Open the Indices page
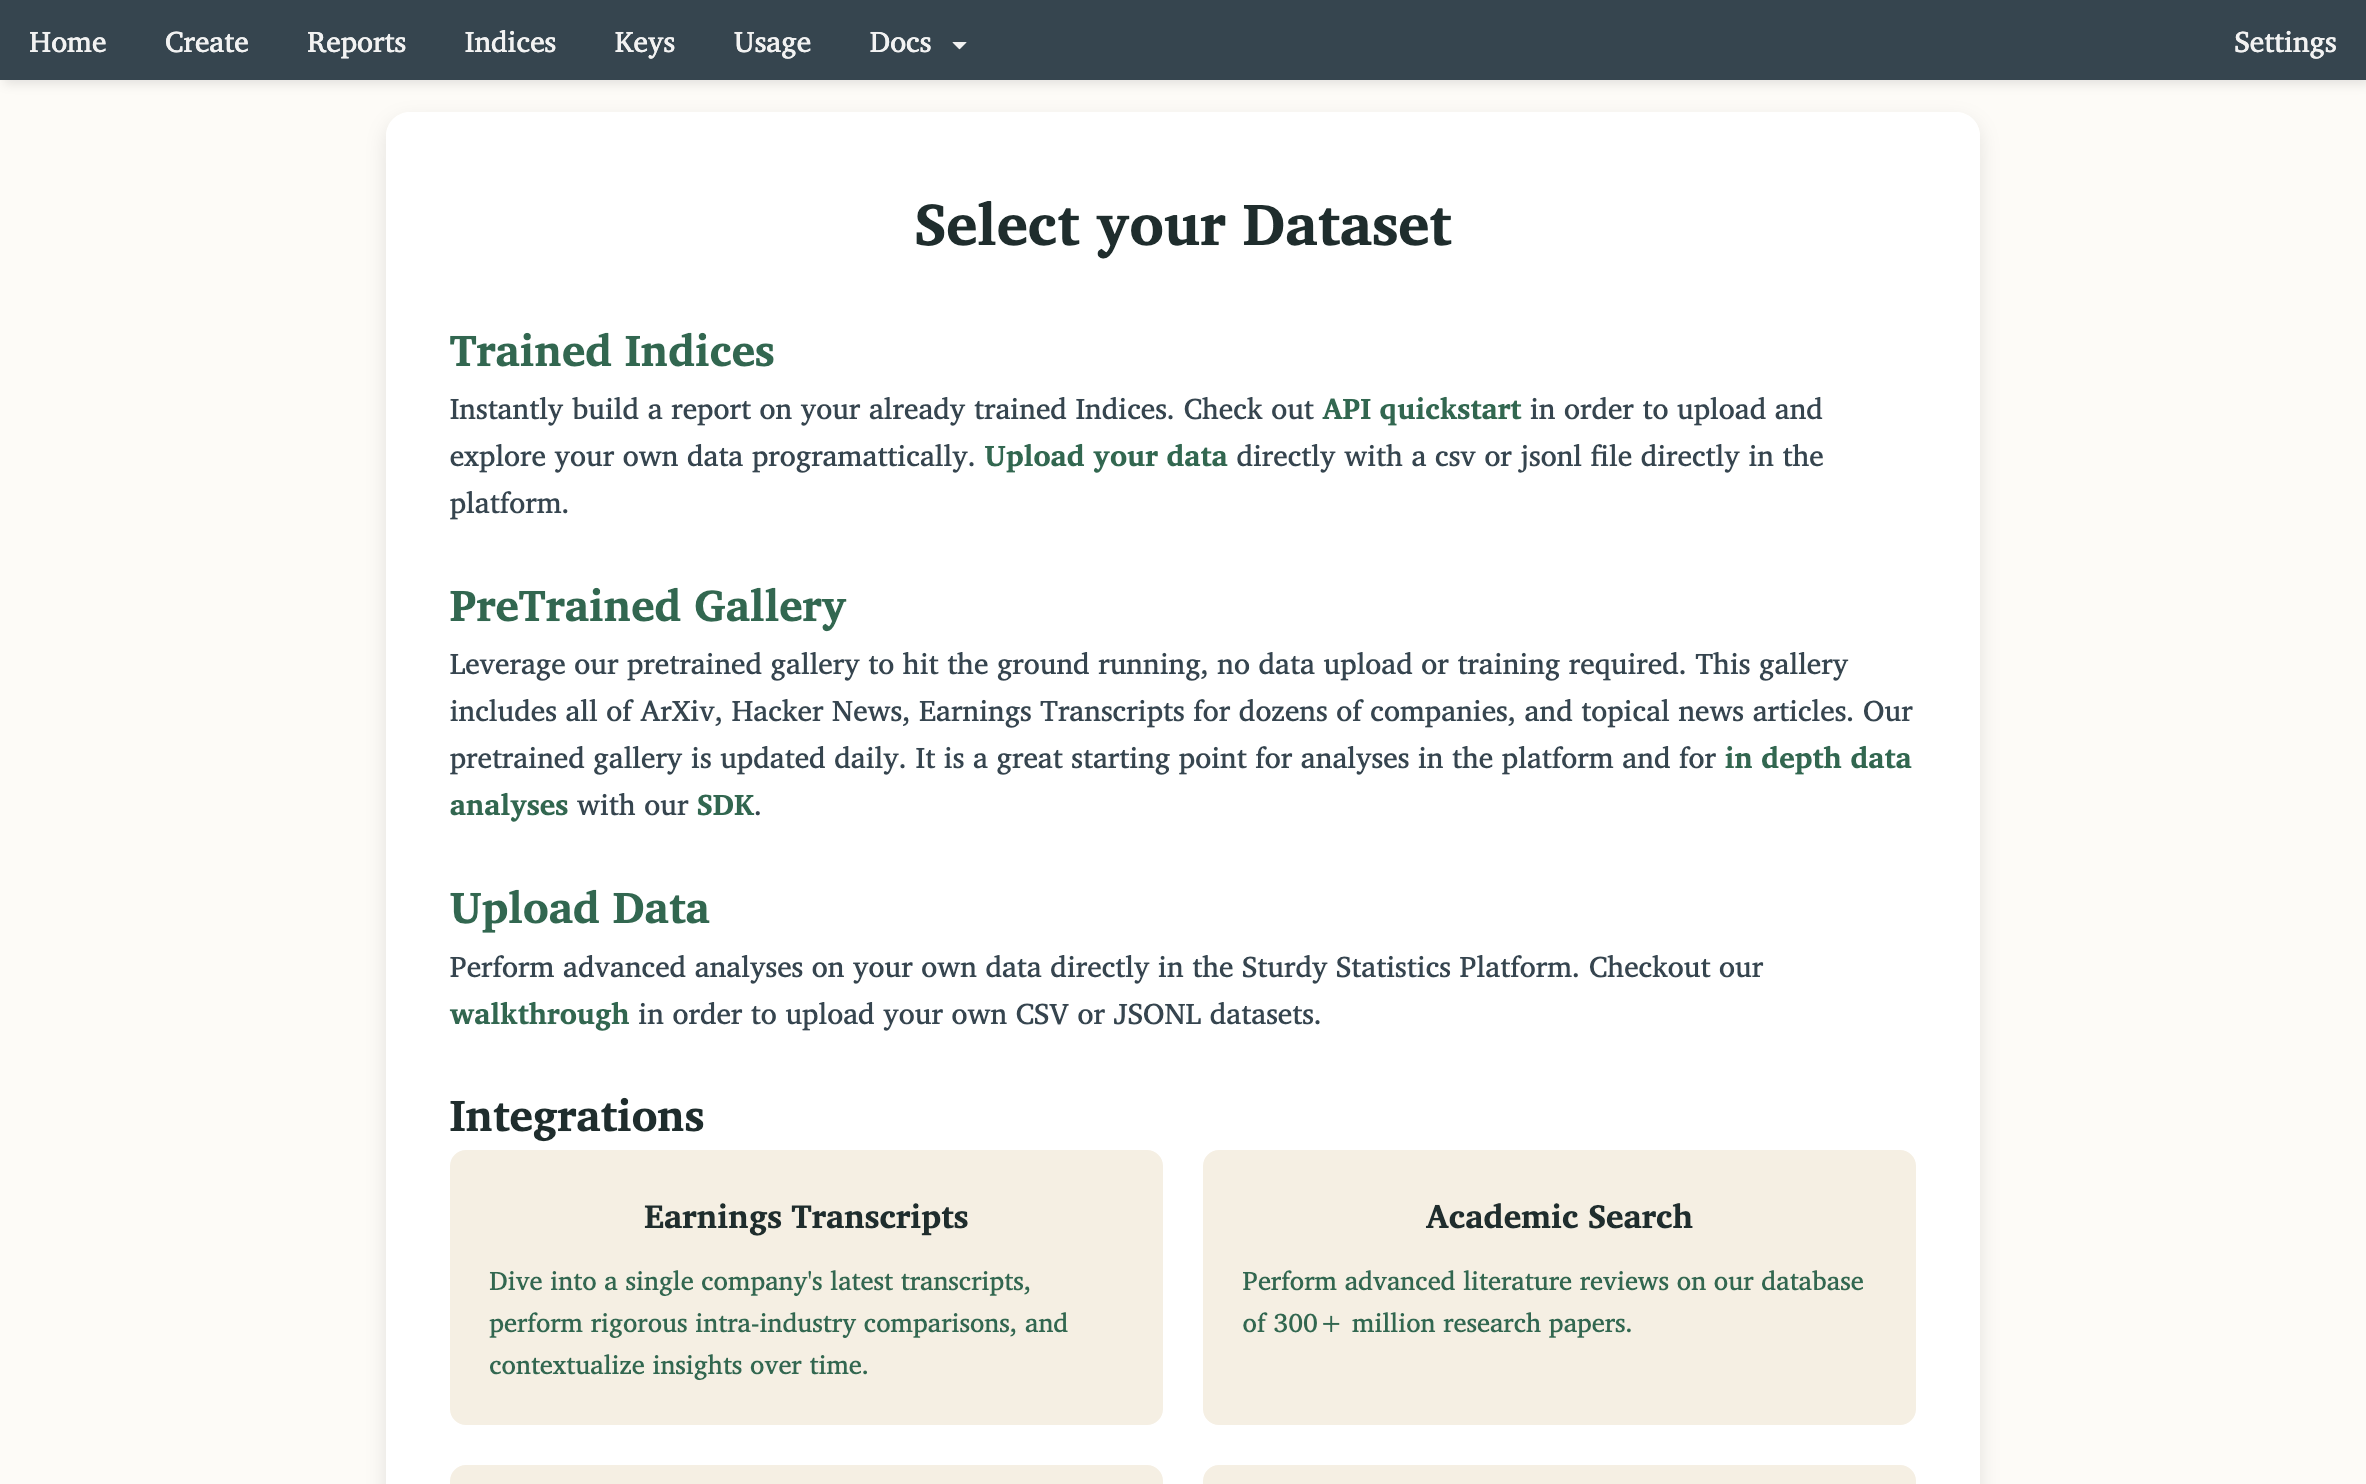Image resolution: width=2366 pixels, height=1484 pixels. (509, 42)
